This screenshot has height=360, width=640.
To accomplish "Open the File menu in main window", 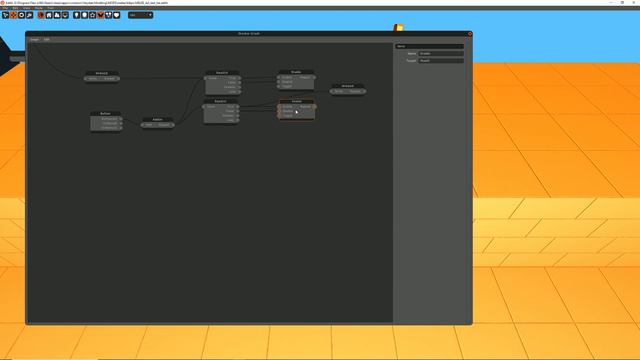I will [x=5, y=8].
